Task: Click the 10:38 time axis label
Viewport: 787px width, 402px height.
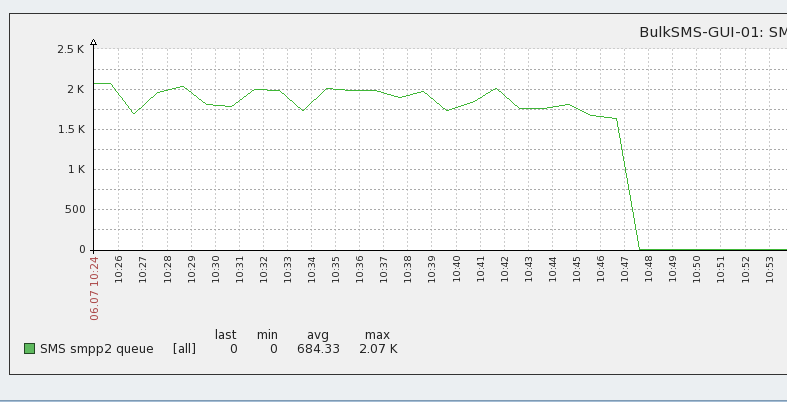Action: [x=408, y=269]
